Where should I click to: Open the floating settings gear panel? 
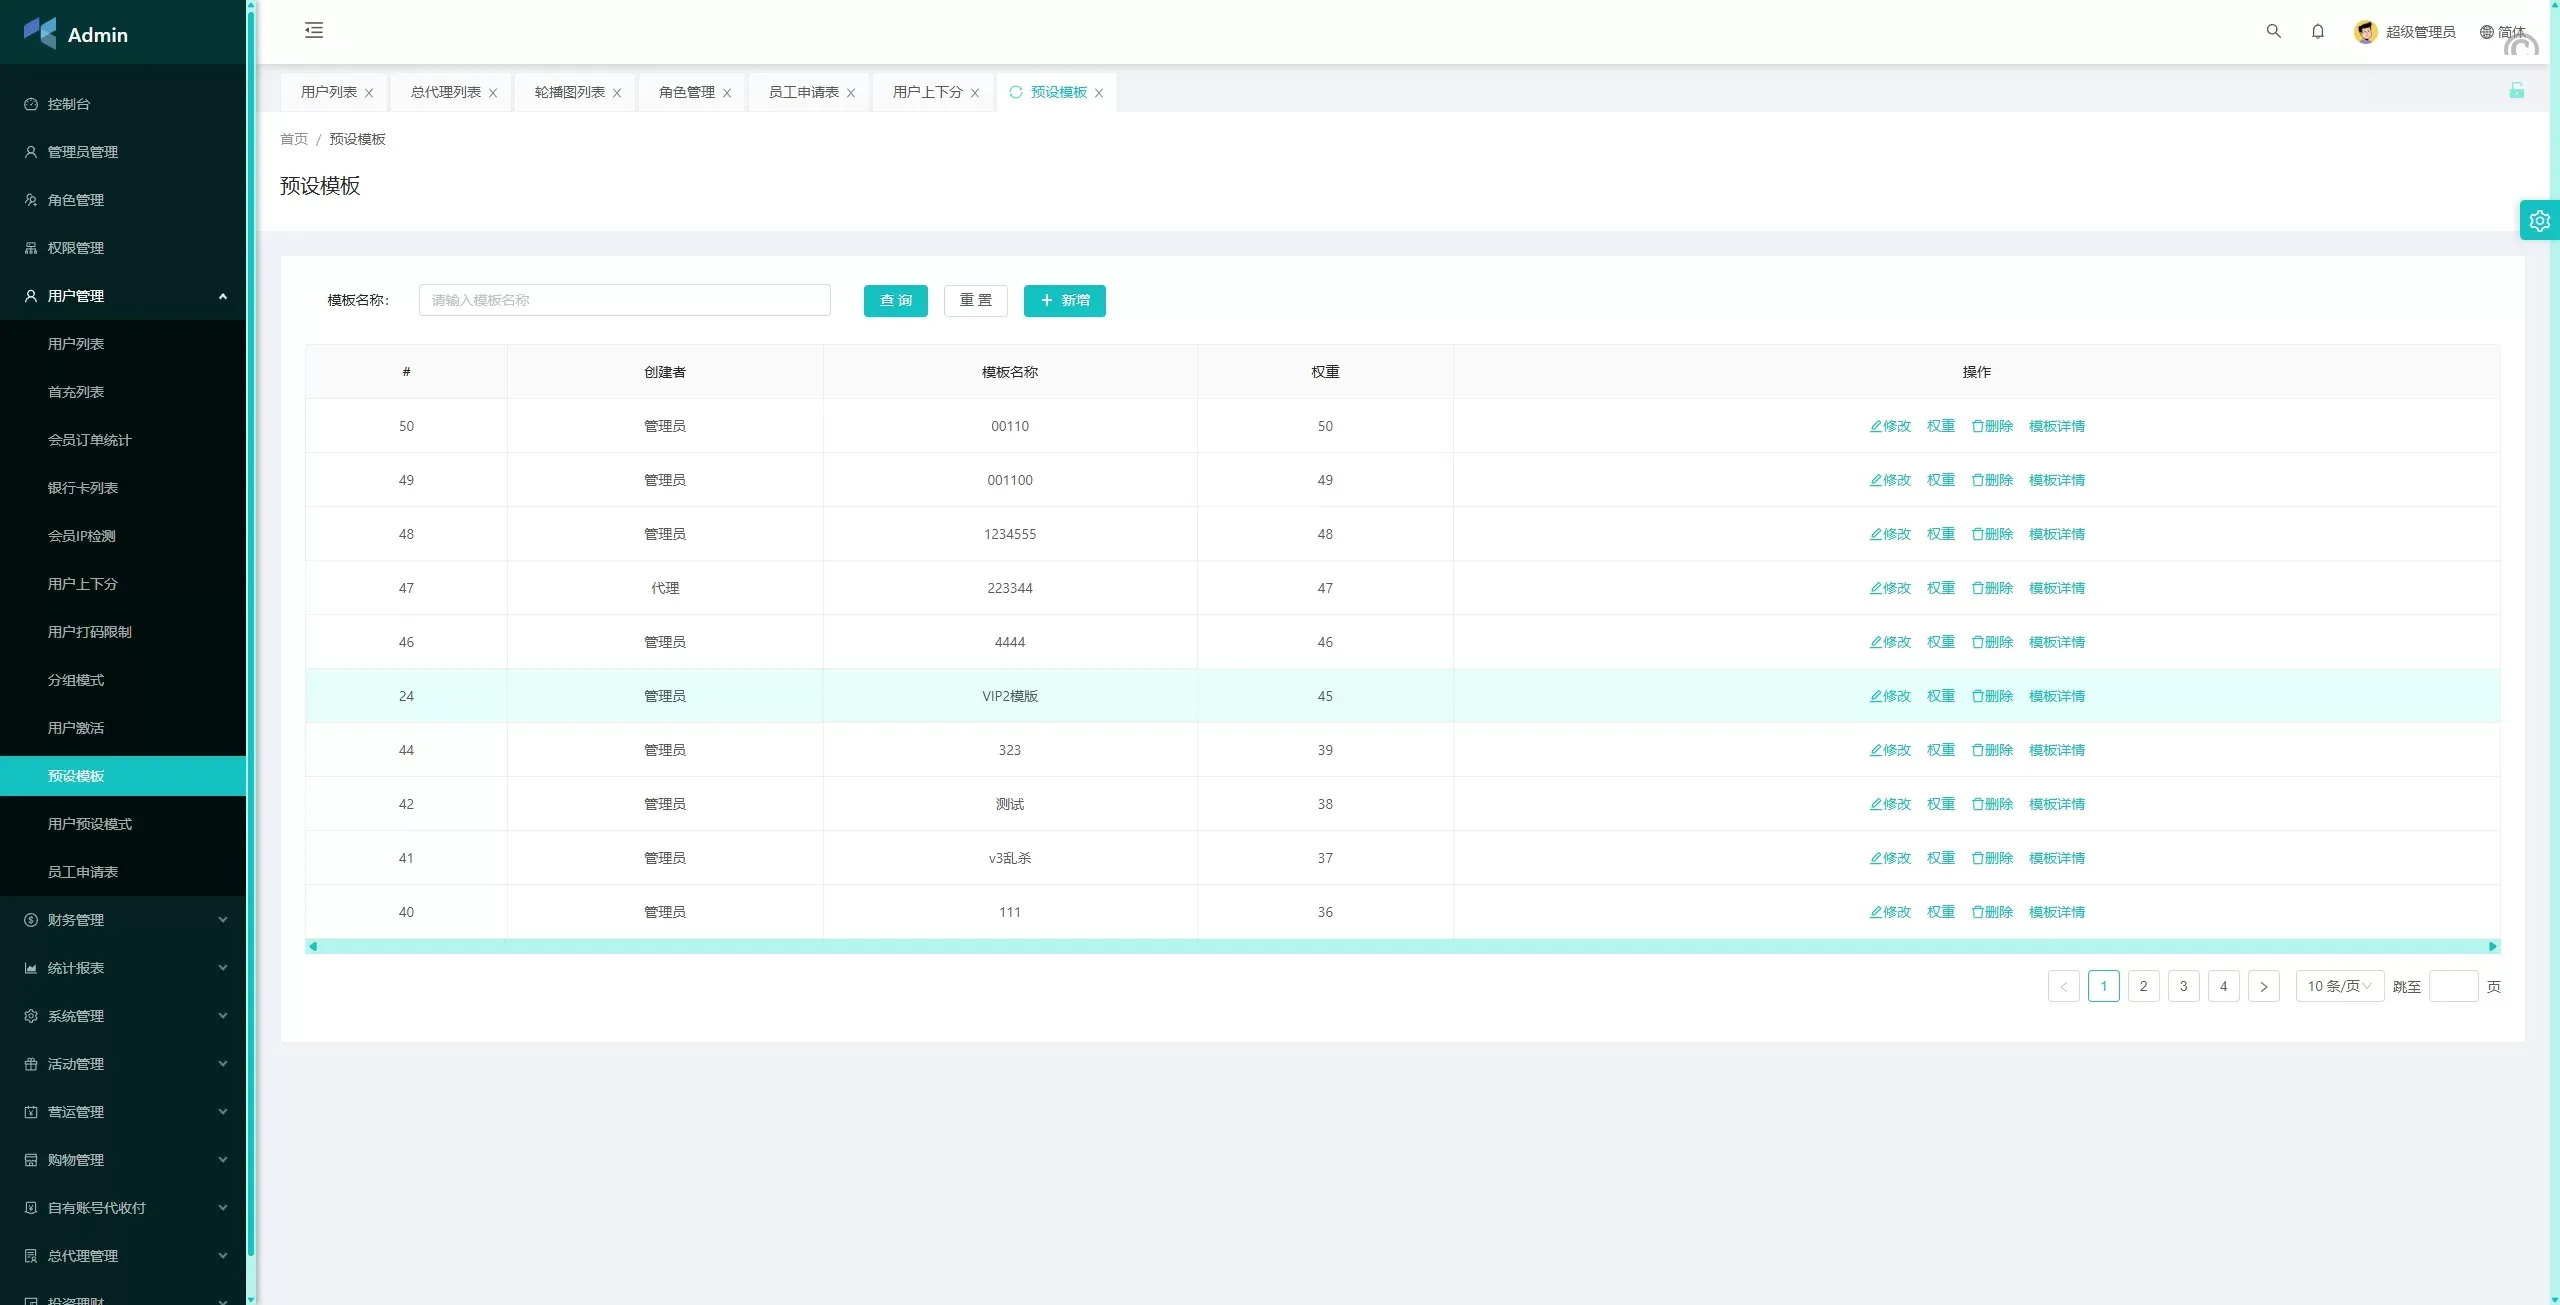[x=2539, y=221]
